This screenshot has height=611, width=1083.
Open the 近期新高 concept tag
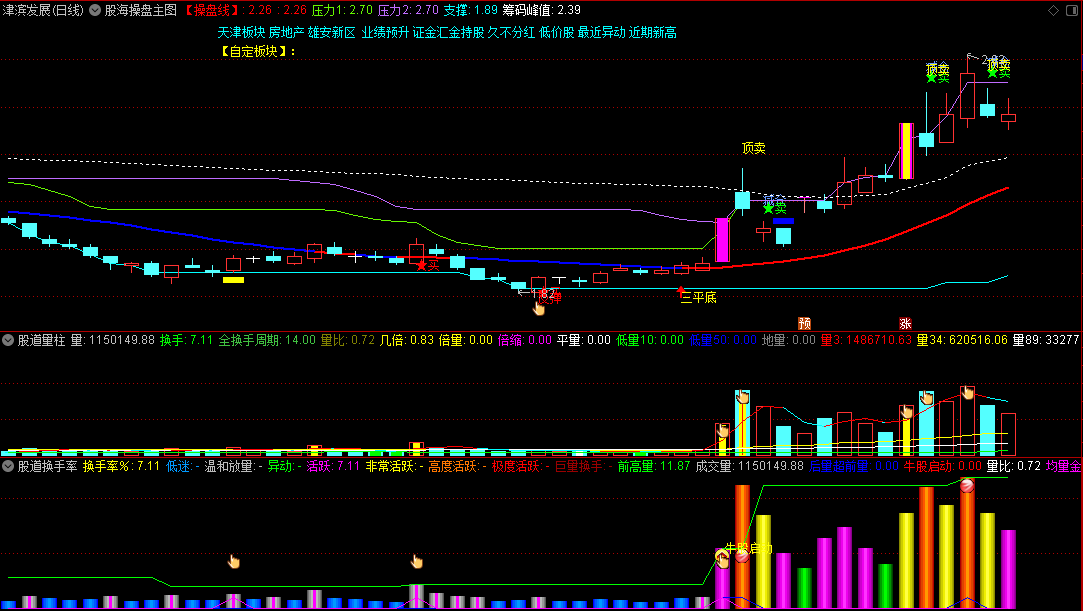point(653,32)
